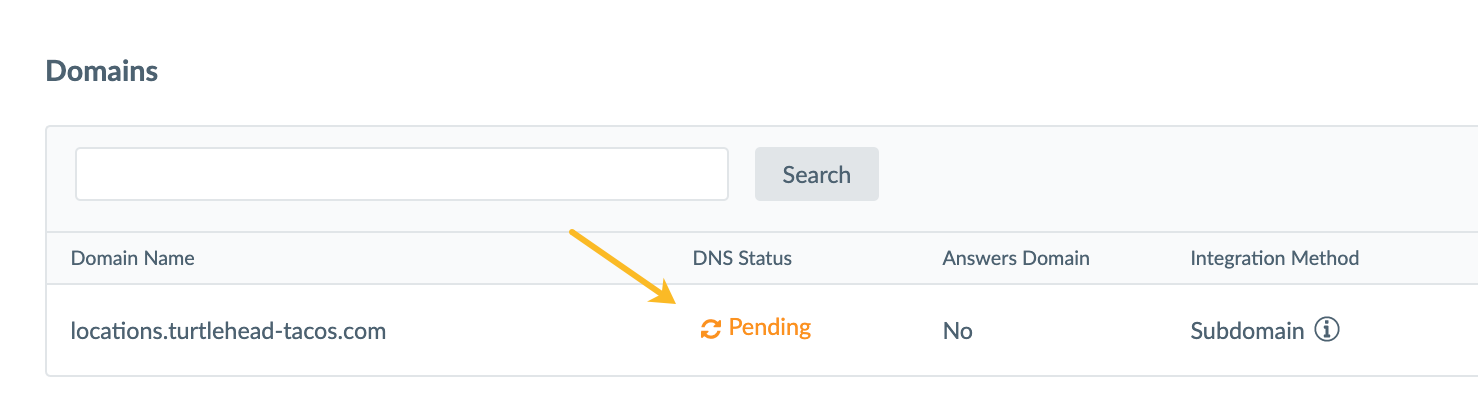Select the Integration Method column header
The image size is (1478, 393).
1275,258
